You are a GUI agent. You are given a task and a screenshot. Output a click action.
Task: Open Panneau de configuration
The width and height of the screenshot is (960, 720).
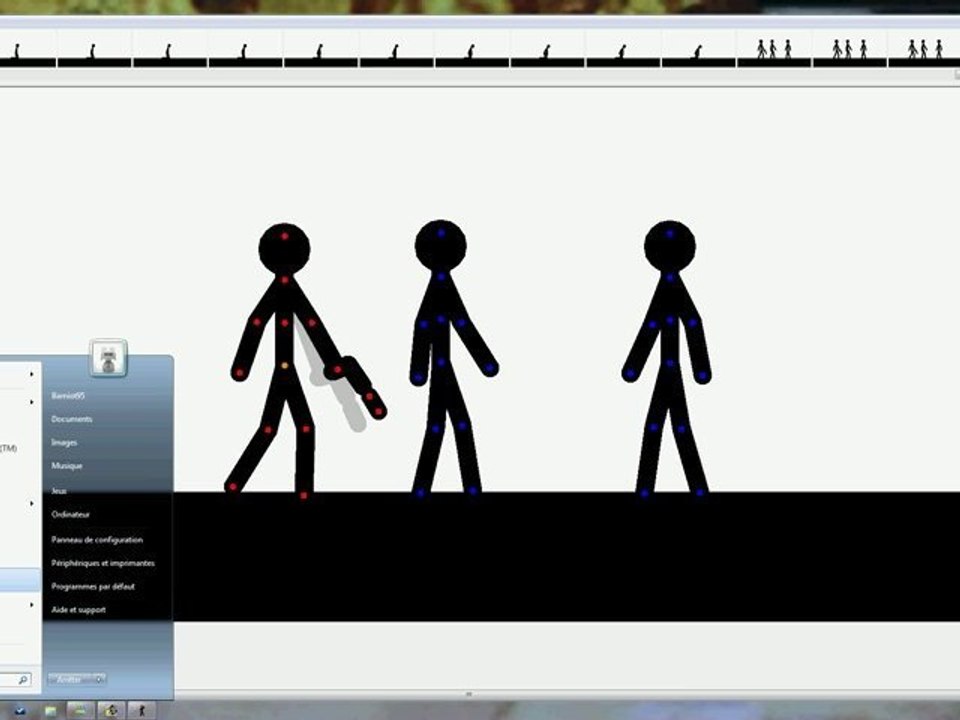(x=97, y=539)
